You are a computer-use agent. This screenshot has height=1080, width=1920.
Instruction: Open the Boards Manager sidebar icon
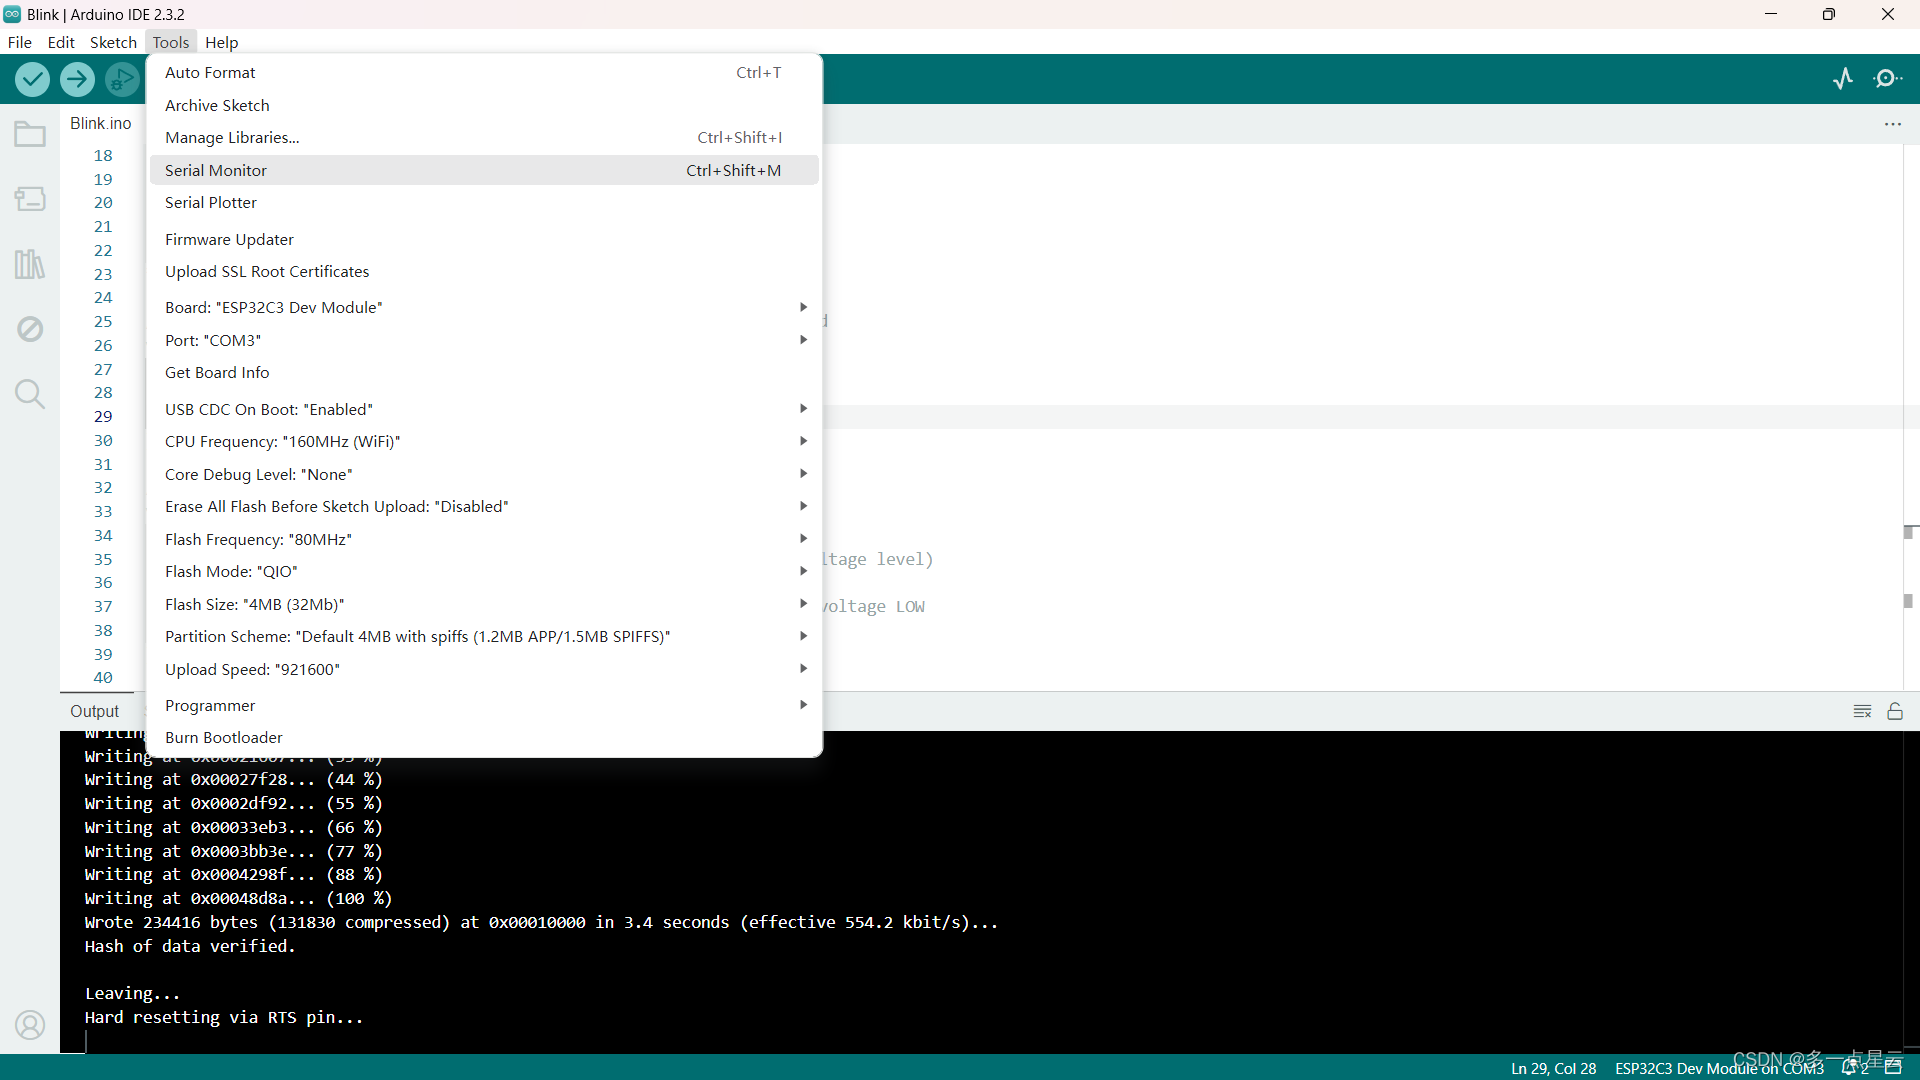(30, 199)
